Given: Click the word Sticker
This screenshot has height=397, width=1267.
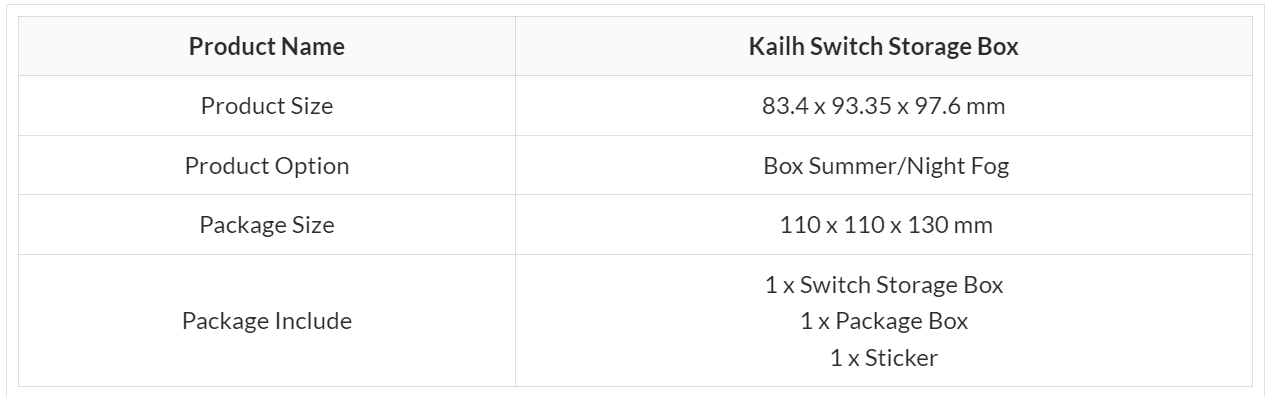Looking at the screenshot, I should [902, 357].
